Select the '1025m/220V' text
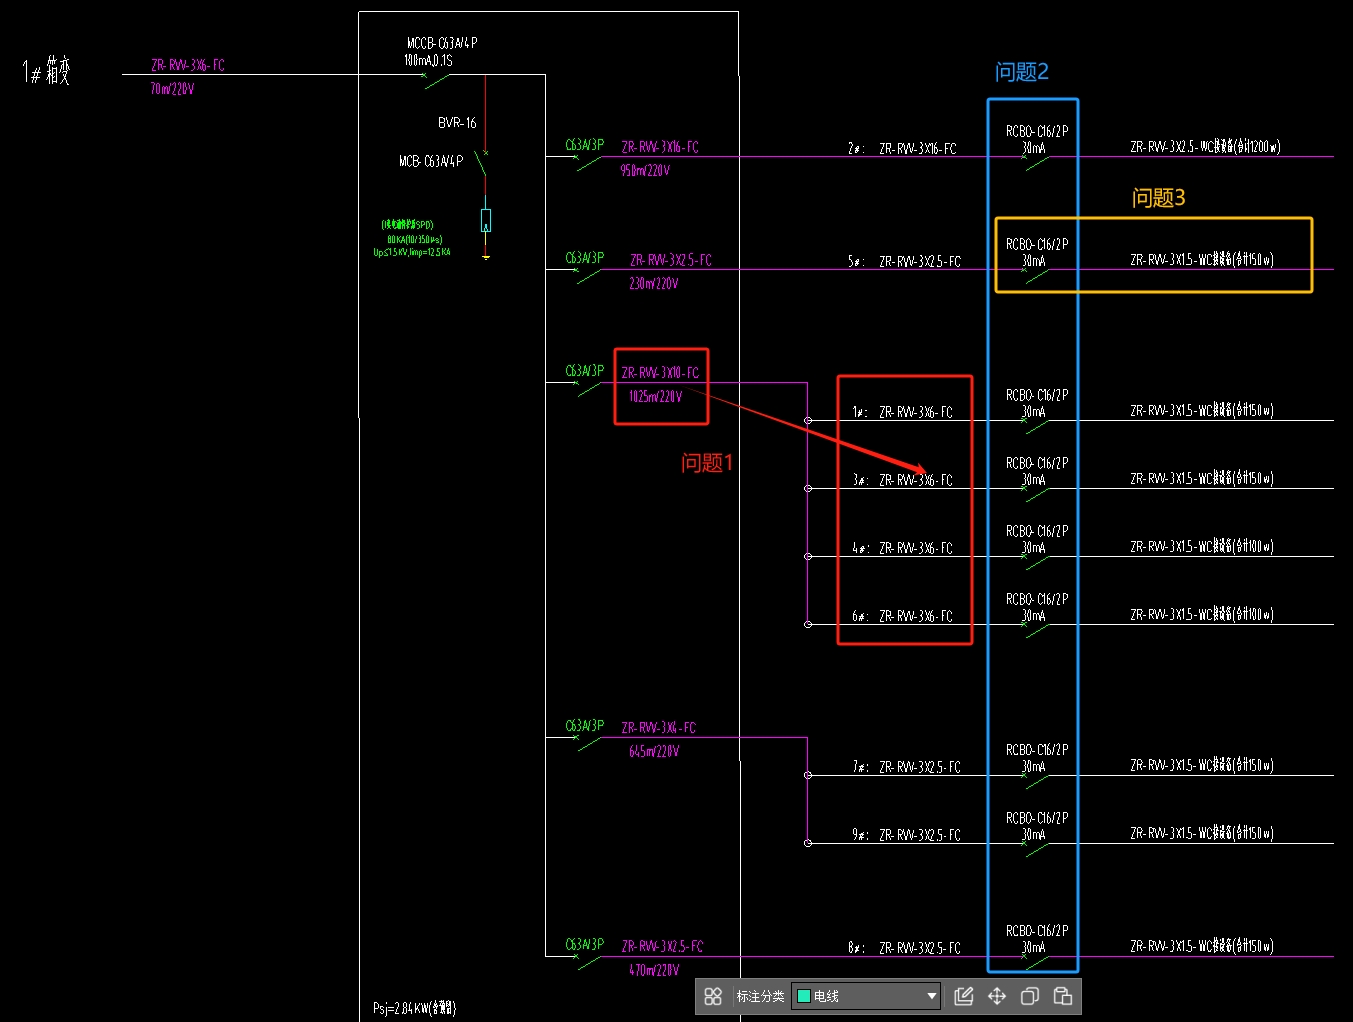Image resolution: width=1353 pixels, height=1022 pixels. [656, 397]
